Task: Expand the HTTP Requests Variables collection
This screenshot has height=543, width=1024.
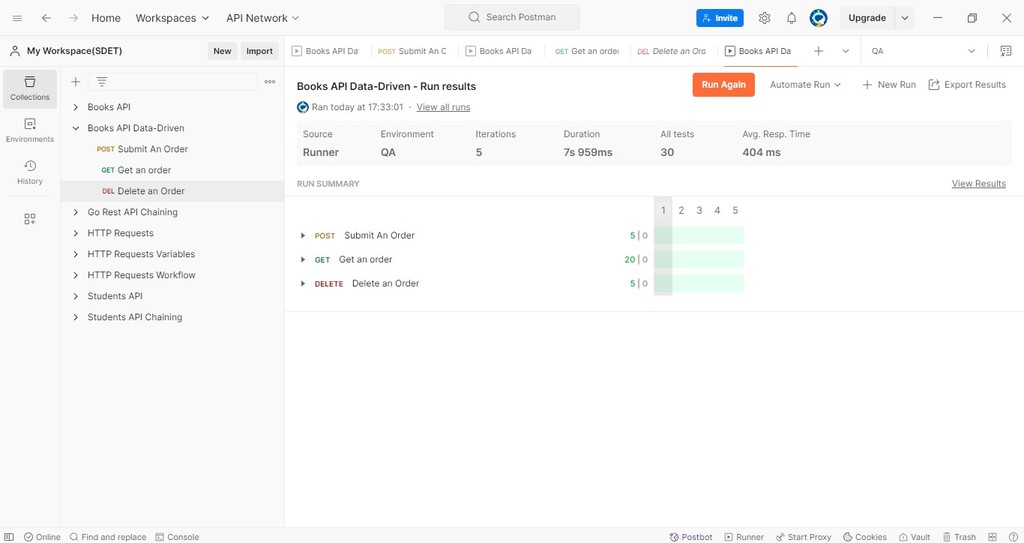Action: point(76,254)
